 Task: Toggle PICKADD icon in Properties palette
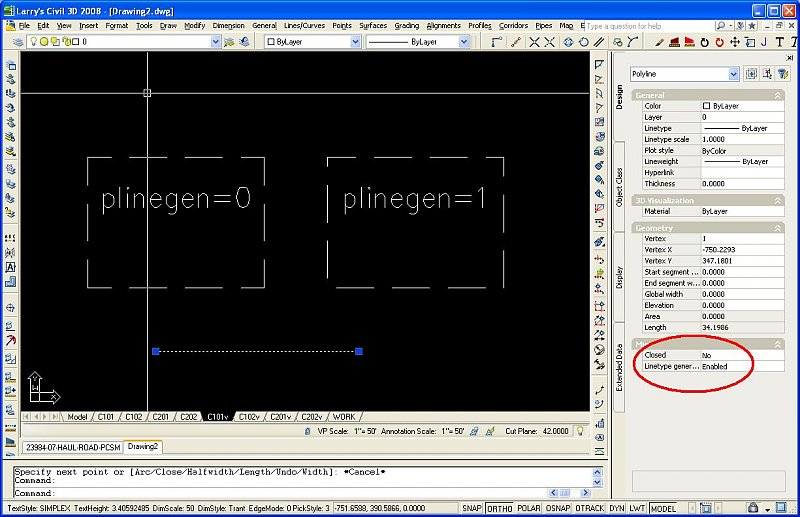coord(751,74)
